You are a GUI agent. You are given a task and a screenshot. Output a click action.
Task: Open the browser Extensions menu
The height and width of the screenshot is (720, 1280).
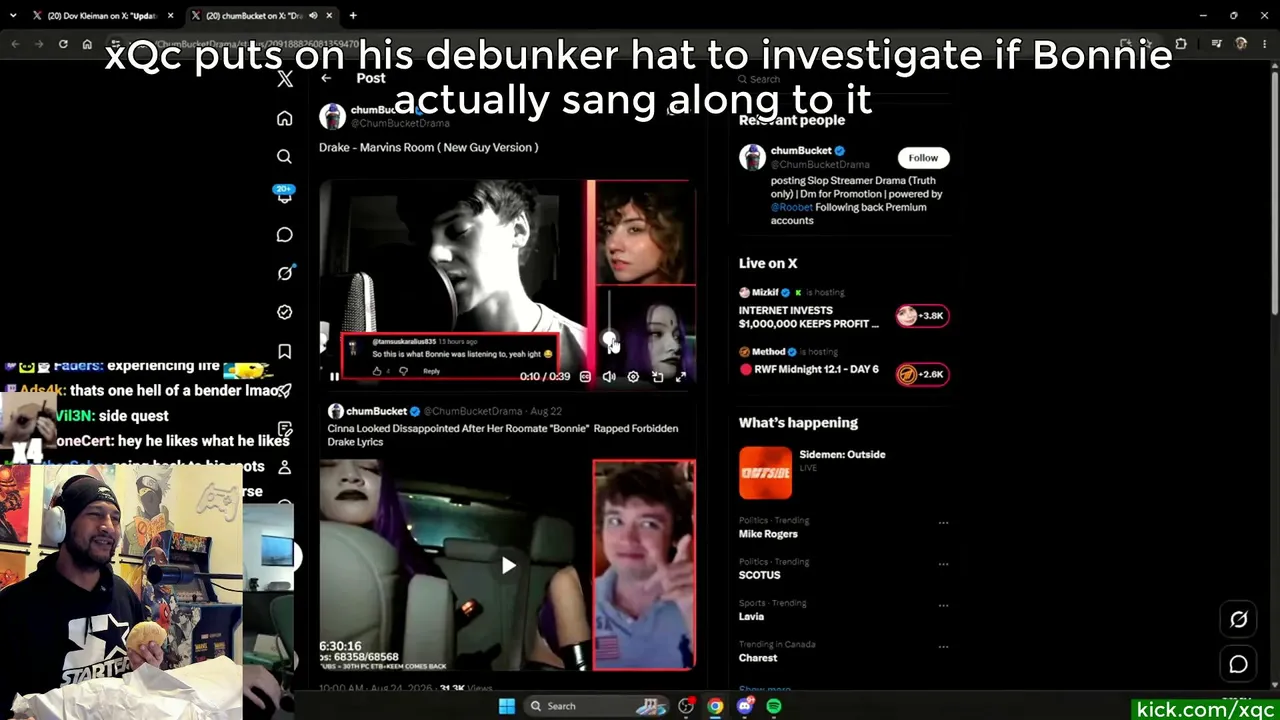coord(1181,44)
